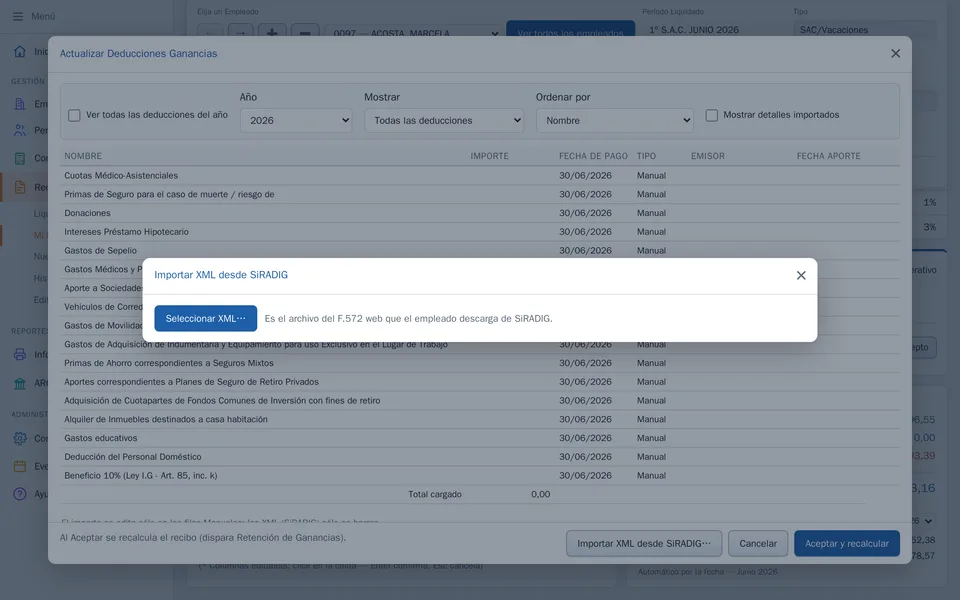Viewport: 960px width, 600px height.
Task: Click the orange document Recibos icon
Action: 20,187
